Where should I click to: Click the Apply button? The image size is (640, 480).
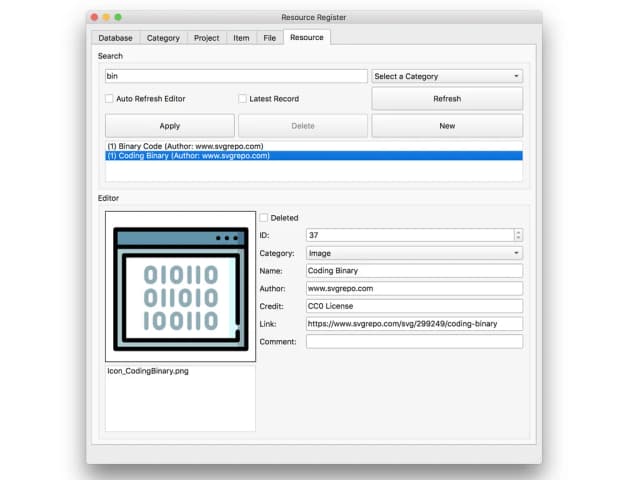click(x=170, y=126)
